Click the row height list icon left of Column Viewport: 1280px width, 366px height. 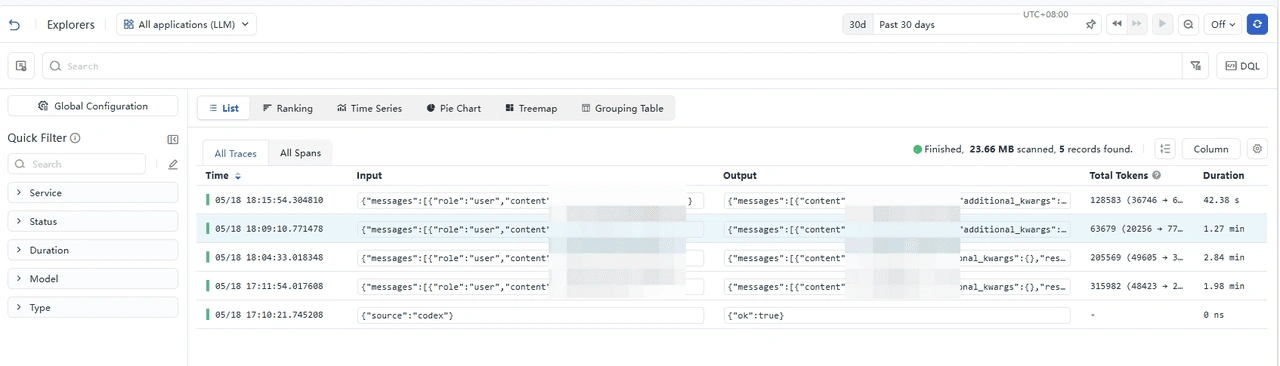coord(1165,149)
